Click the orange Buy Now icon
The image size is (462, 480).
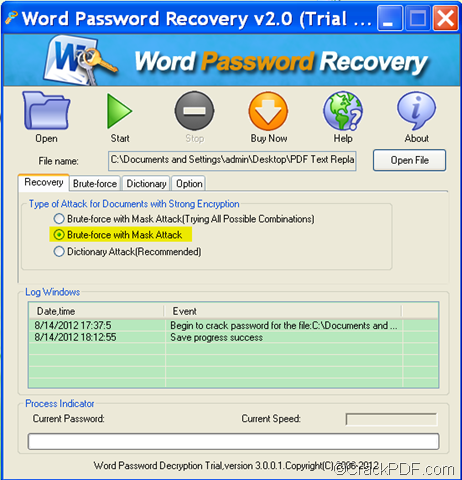(x=268, y=111)
